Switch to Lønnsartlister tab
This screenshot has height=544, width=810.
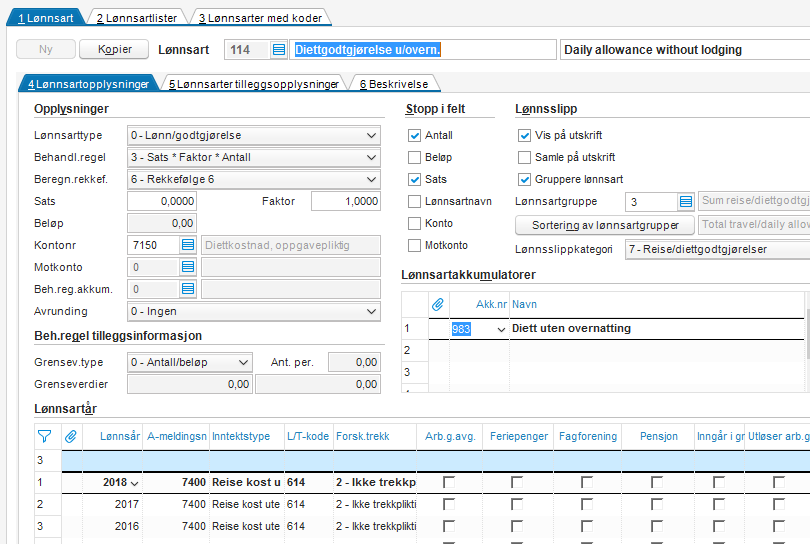(136, 17)
